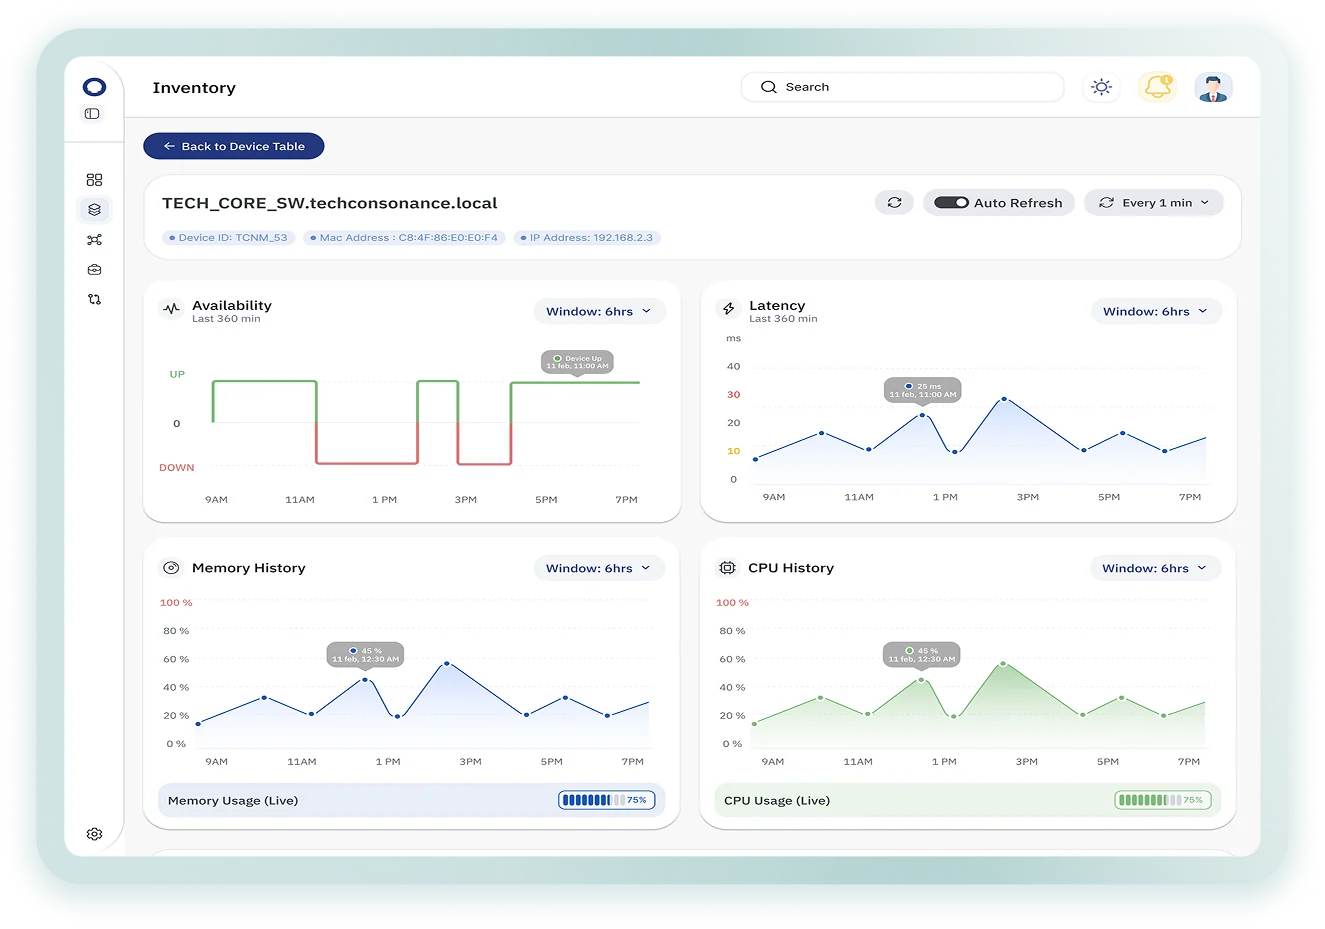1325x929 pixels.
Task: Switch theme with the sun icon
Action: [1101, 87]
